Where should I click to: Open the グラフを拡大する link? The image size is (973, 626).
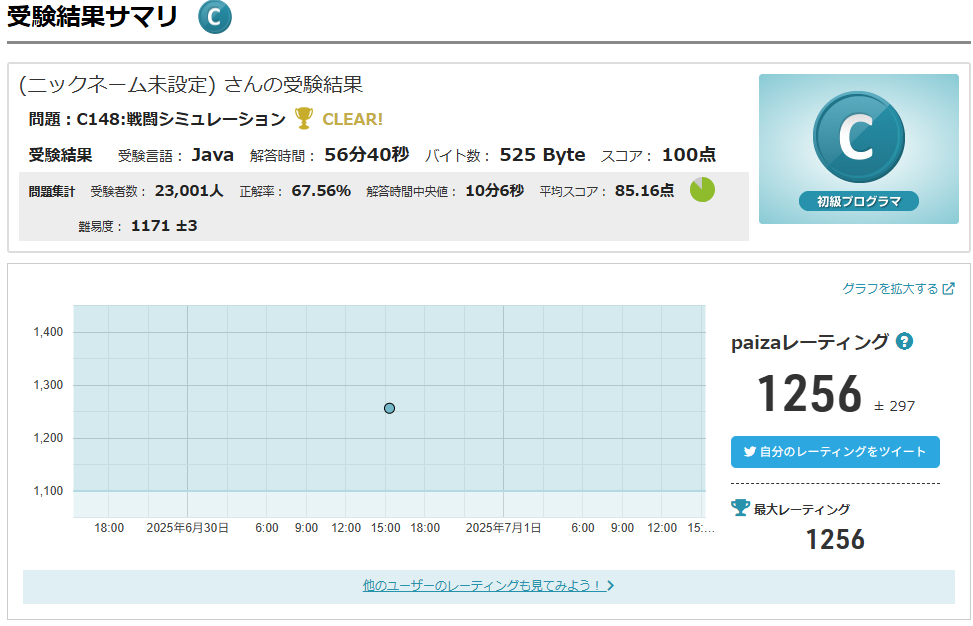[889, 289]
